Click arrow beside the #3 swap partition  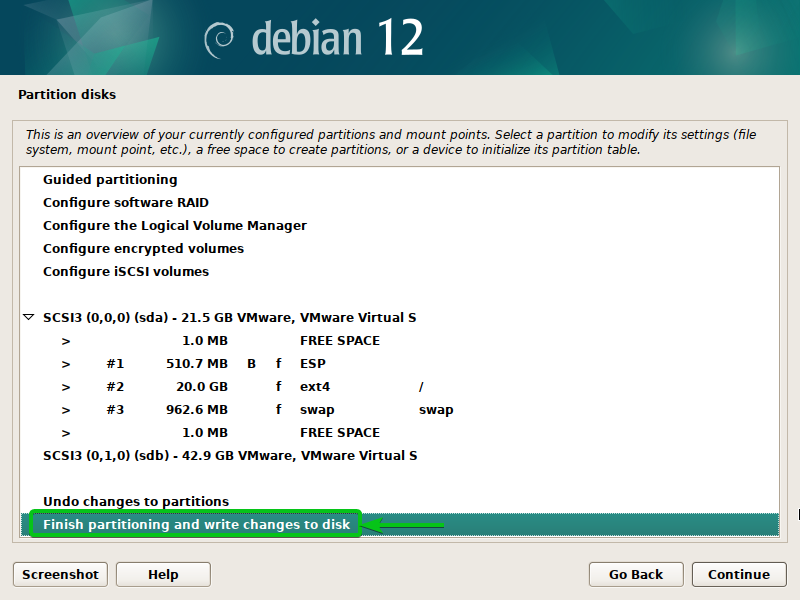click(66, 410)
